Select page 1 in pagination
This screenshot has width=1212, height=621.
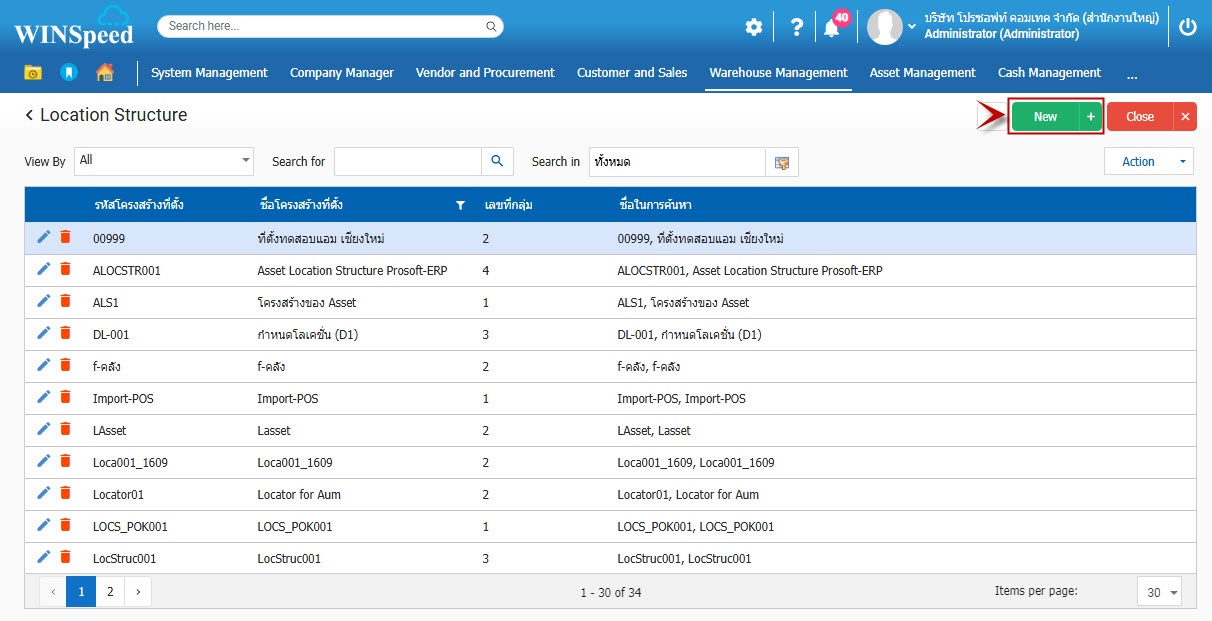81,592
